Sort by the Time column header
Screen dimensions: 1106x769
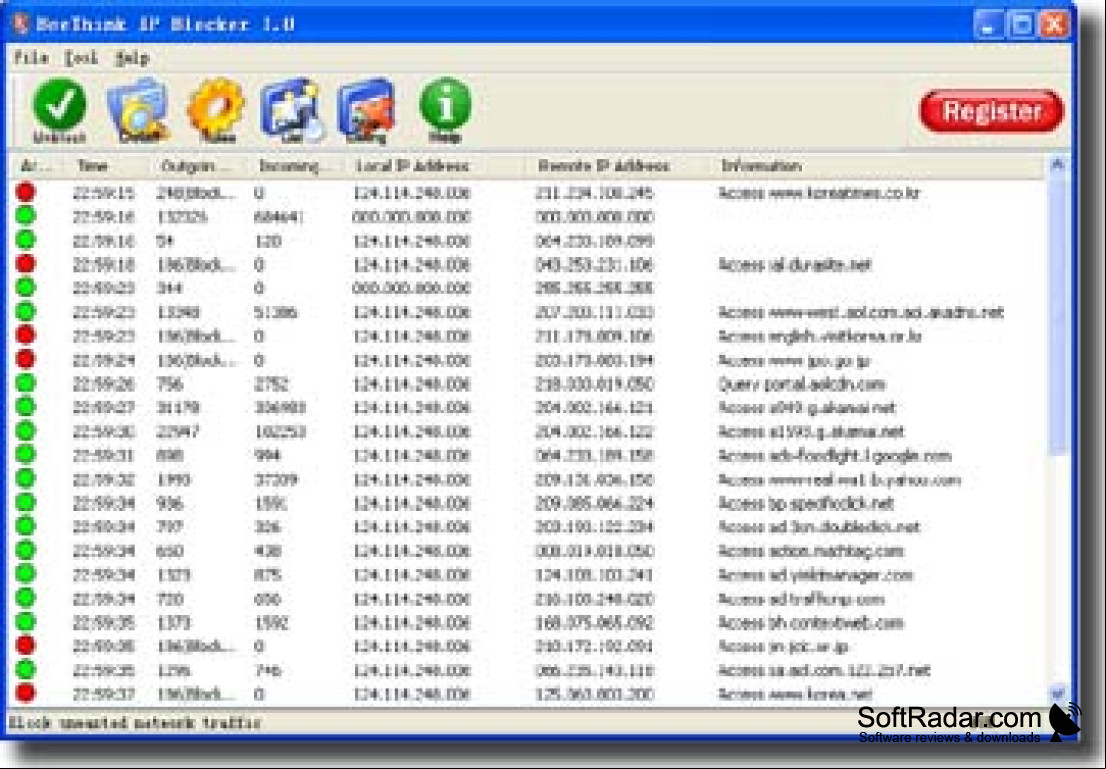coord(92,166)
